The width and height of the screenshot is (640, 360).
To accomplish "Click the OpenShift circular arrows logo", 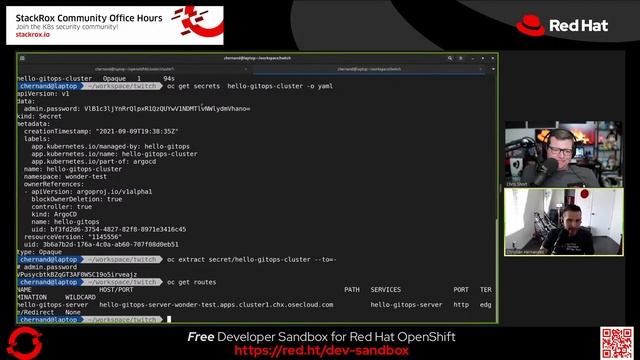I will coord(24,343).
